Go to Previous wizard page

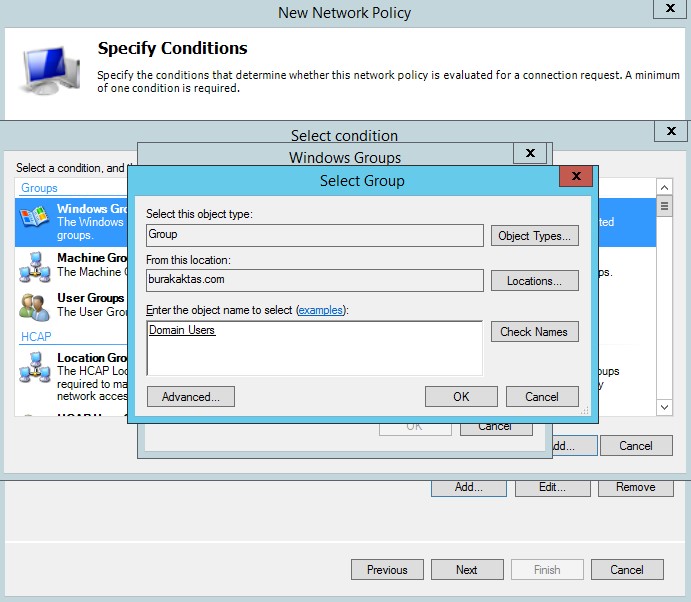coord(387,570)
